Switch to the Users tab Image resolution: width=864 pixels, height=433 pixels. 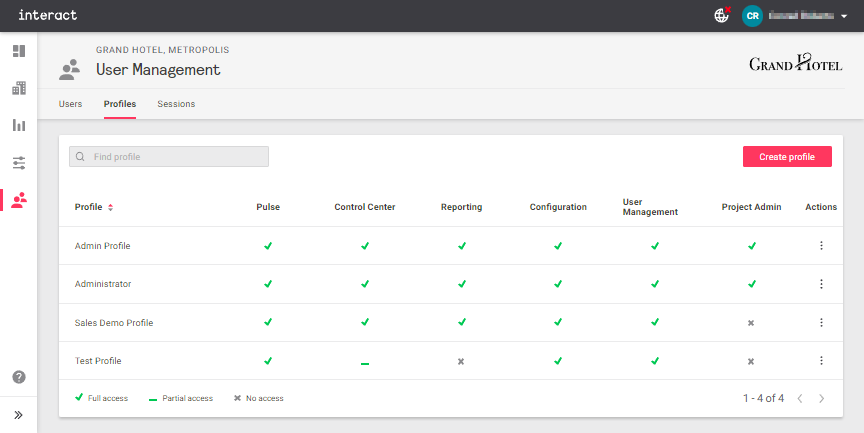pyautogui.click(x=70, y=104)
